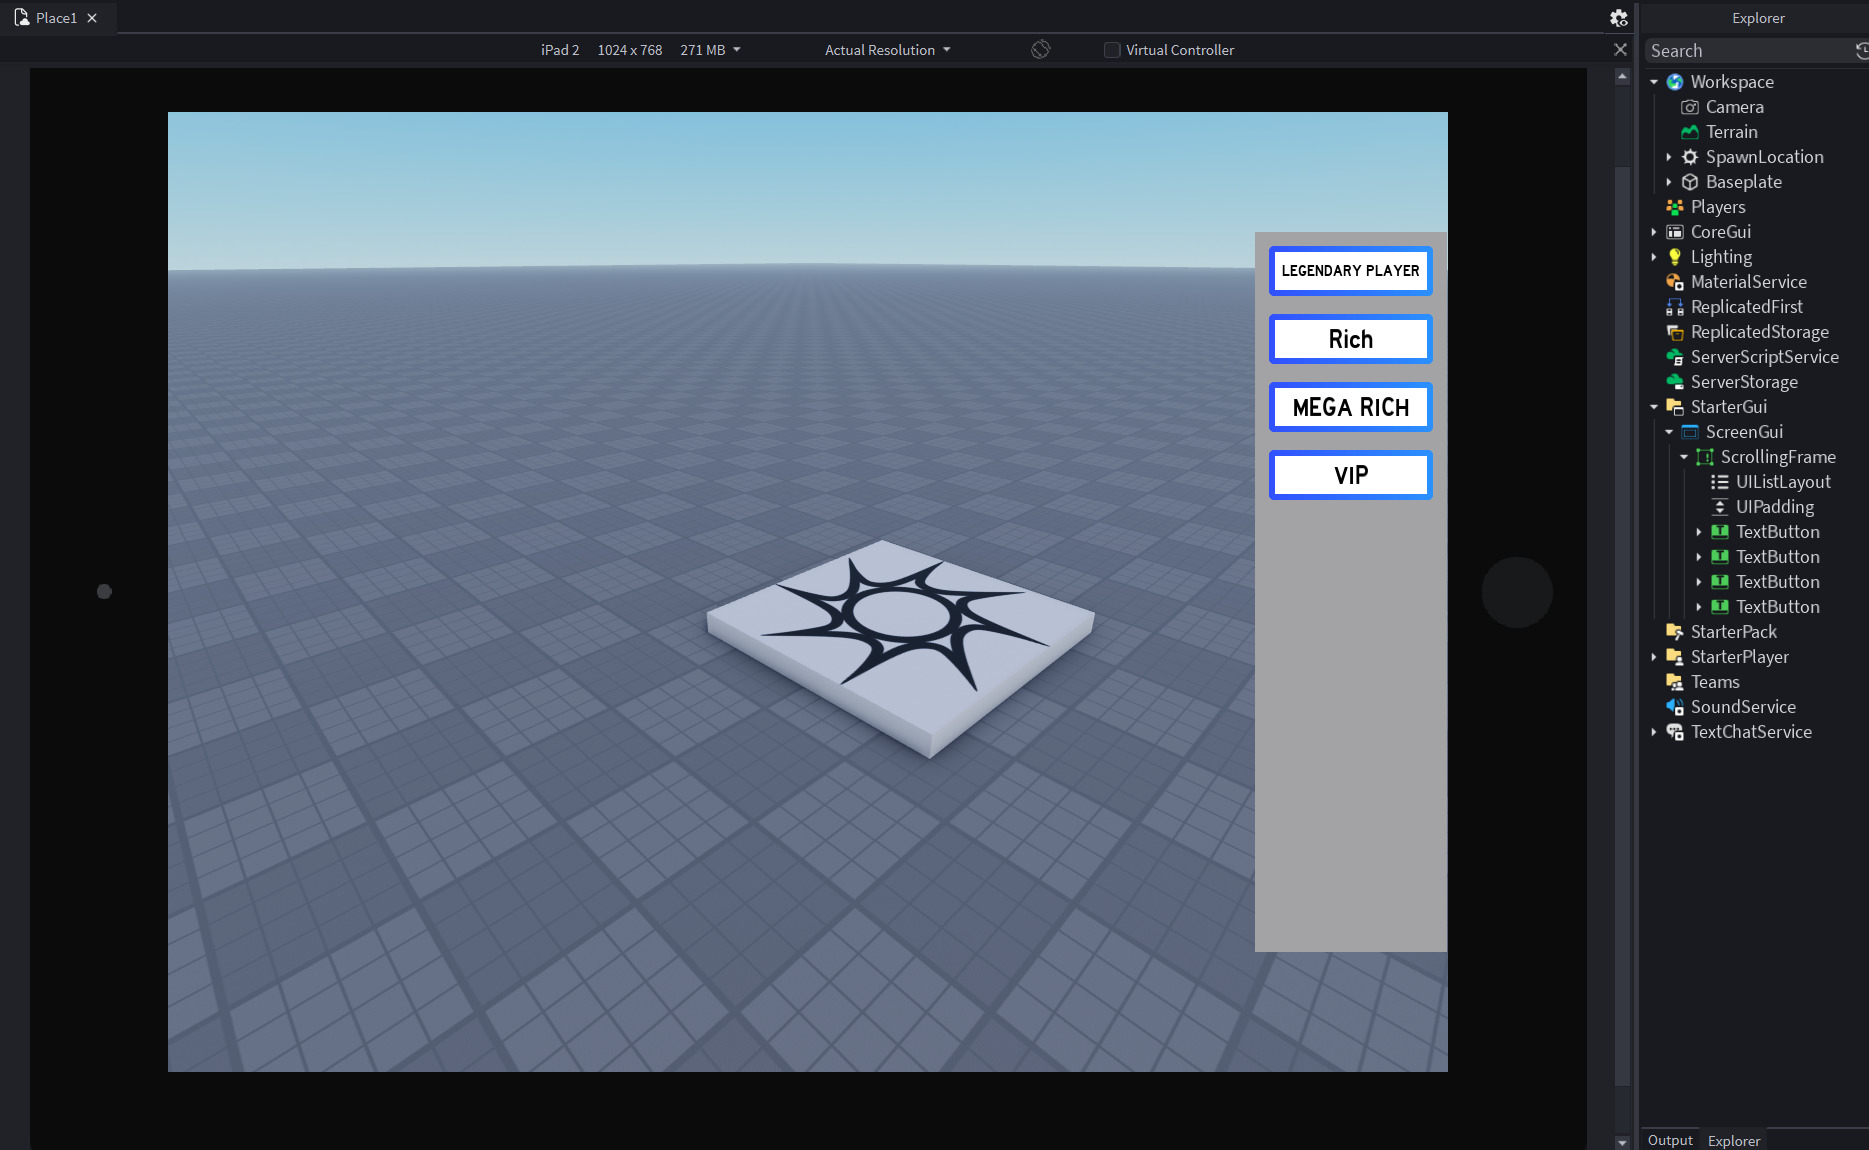Expand the TextChatService node
The width and height of the screenshot is (1869, 1150).
tap(1654, 732)
